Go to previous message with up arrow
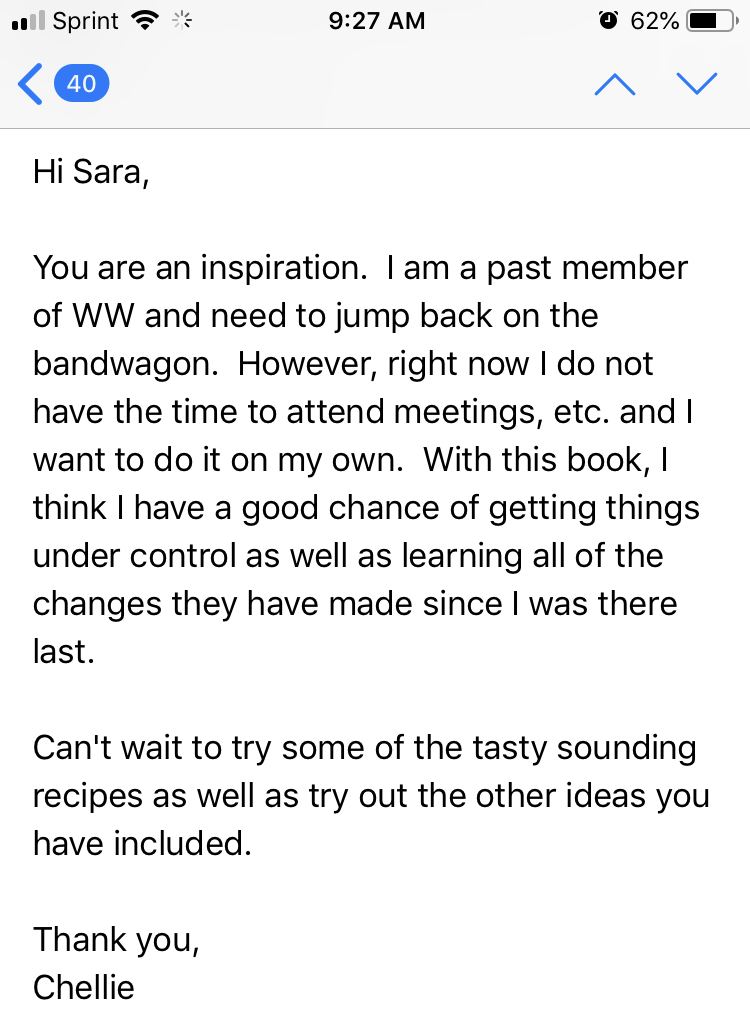 point(615,84)
